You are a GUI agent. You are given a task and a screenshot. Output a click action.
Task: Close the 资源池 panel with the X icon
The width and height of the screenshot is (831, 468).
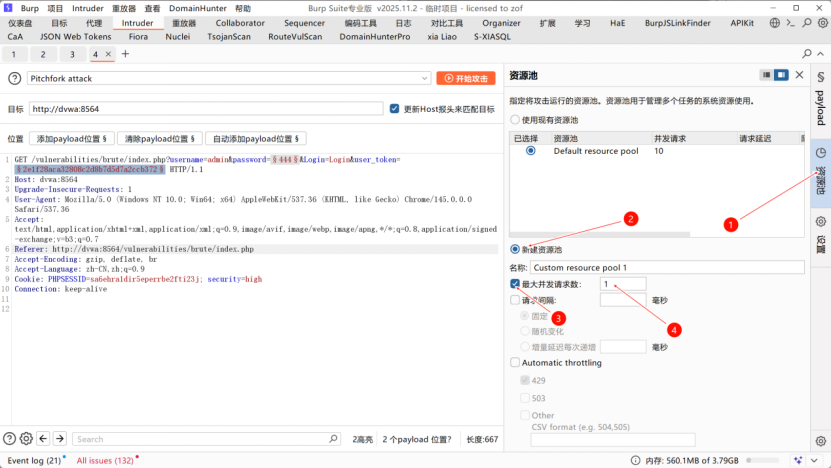tap(797, 74)
